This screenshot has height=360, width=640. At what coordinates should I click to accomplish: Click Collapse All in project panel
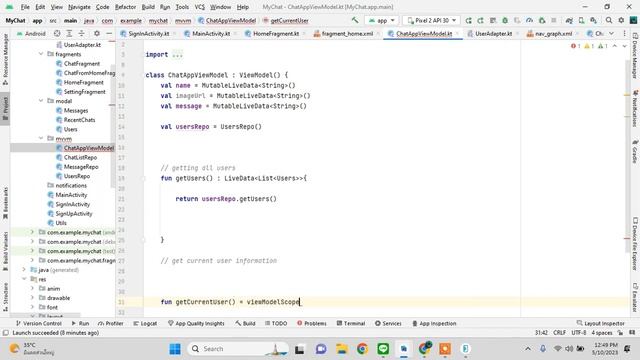(82, 33)
